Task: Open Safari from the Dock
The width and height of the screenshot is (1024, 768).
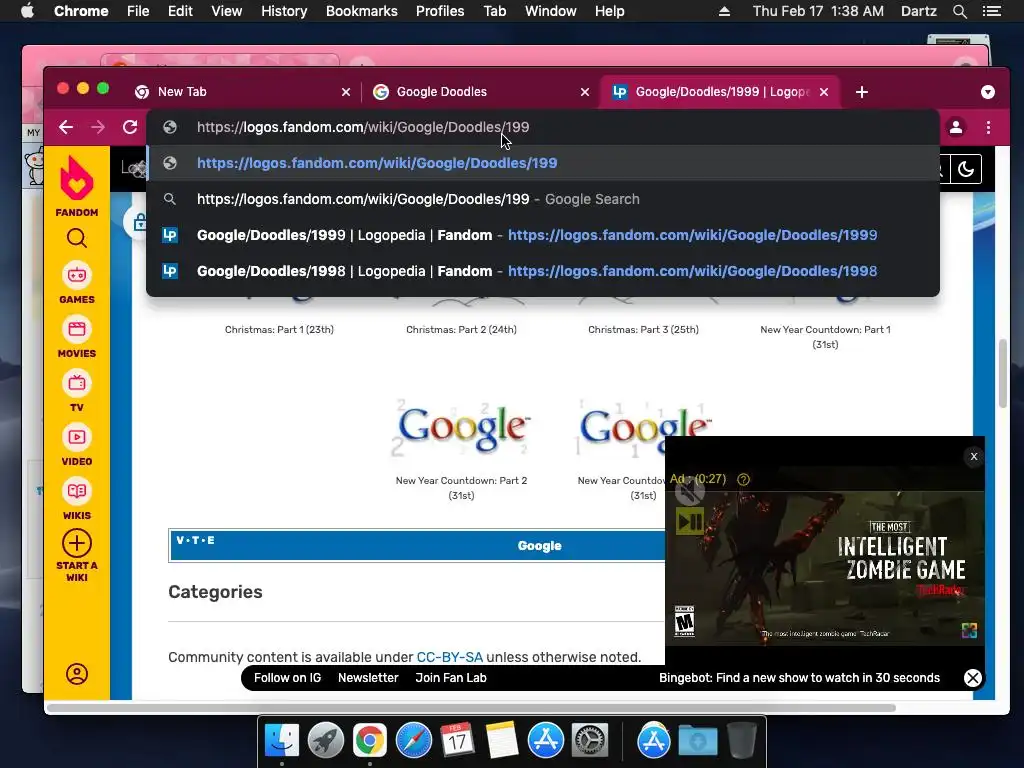Action: [x=414, y=741]
